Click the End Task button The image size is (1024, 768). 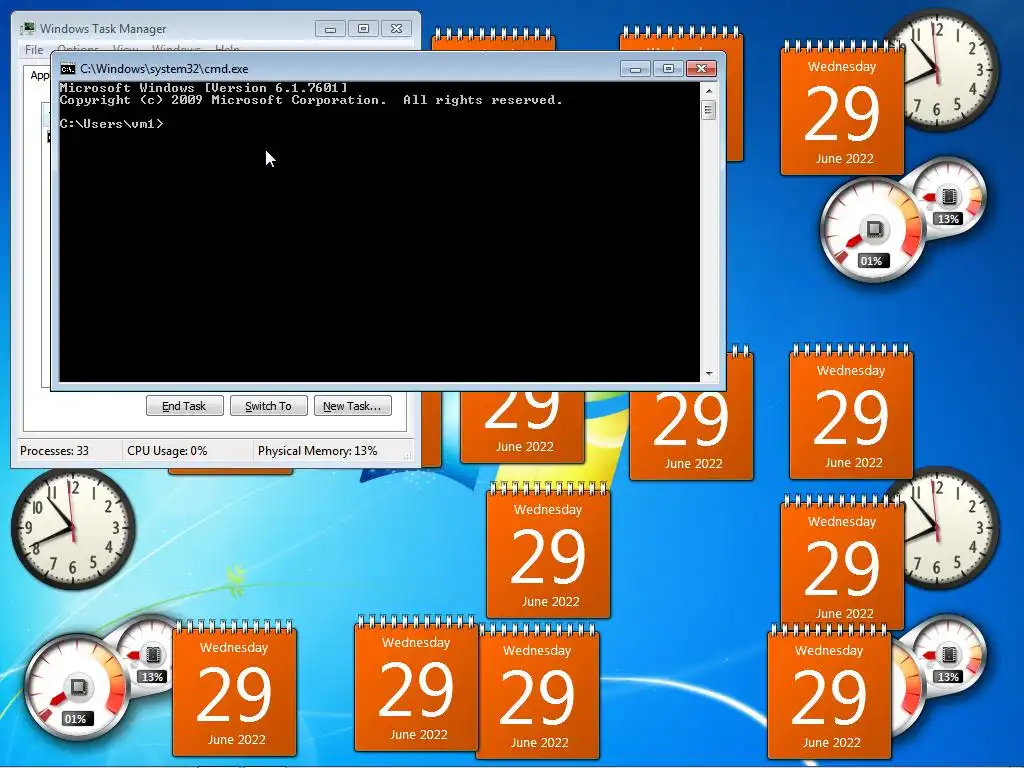[x=184, y=406]
